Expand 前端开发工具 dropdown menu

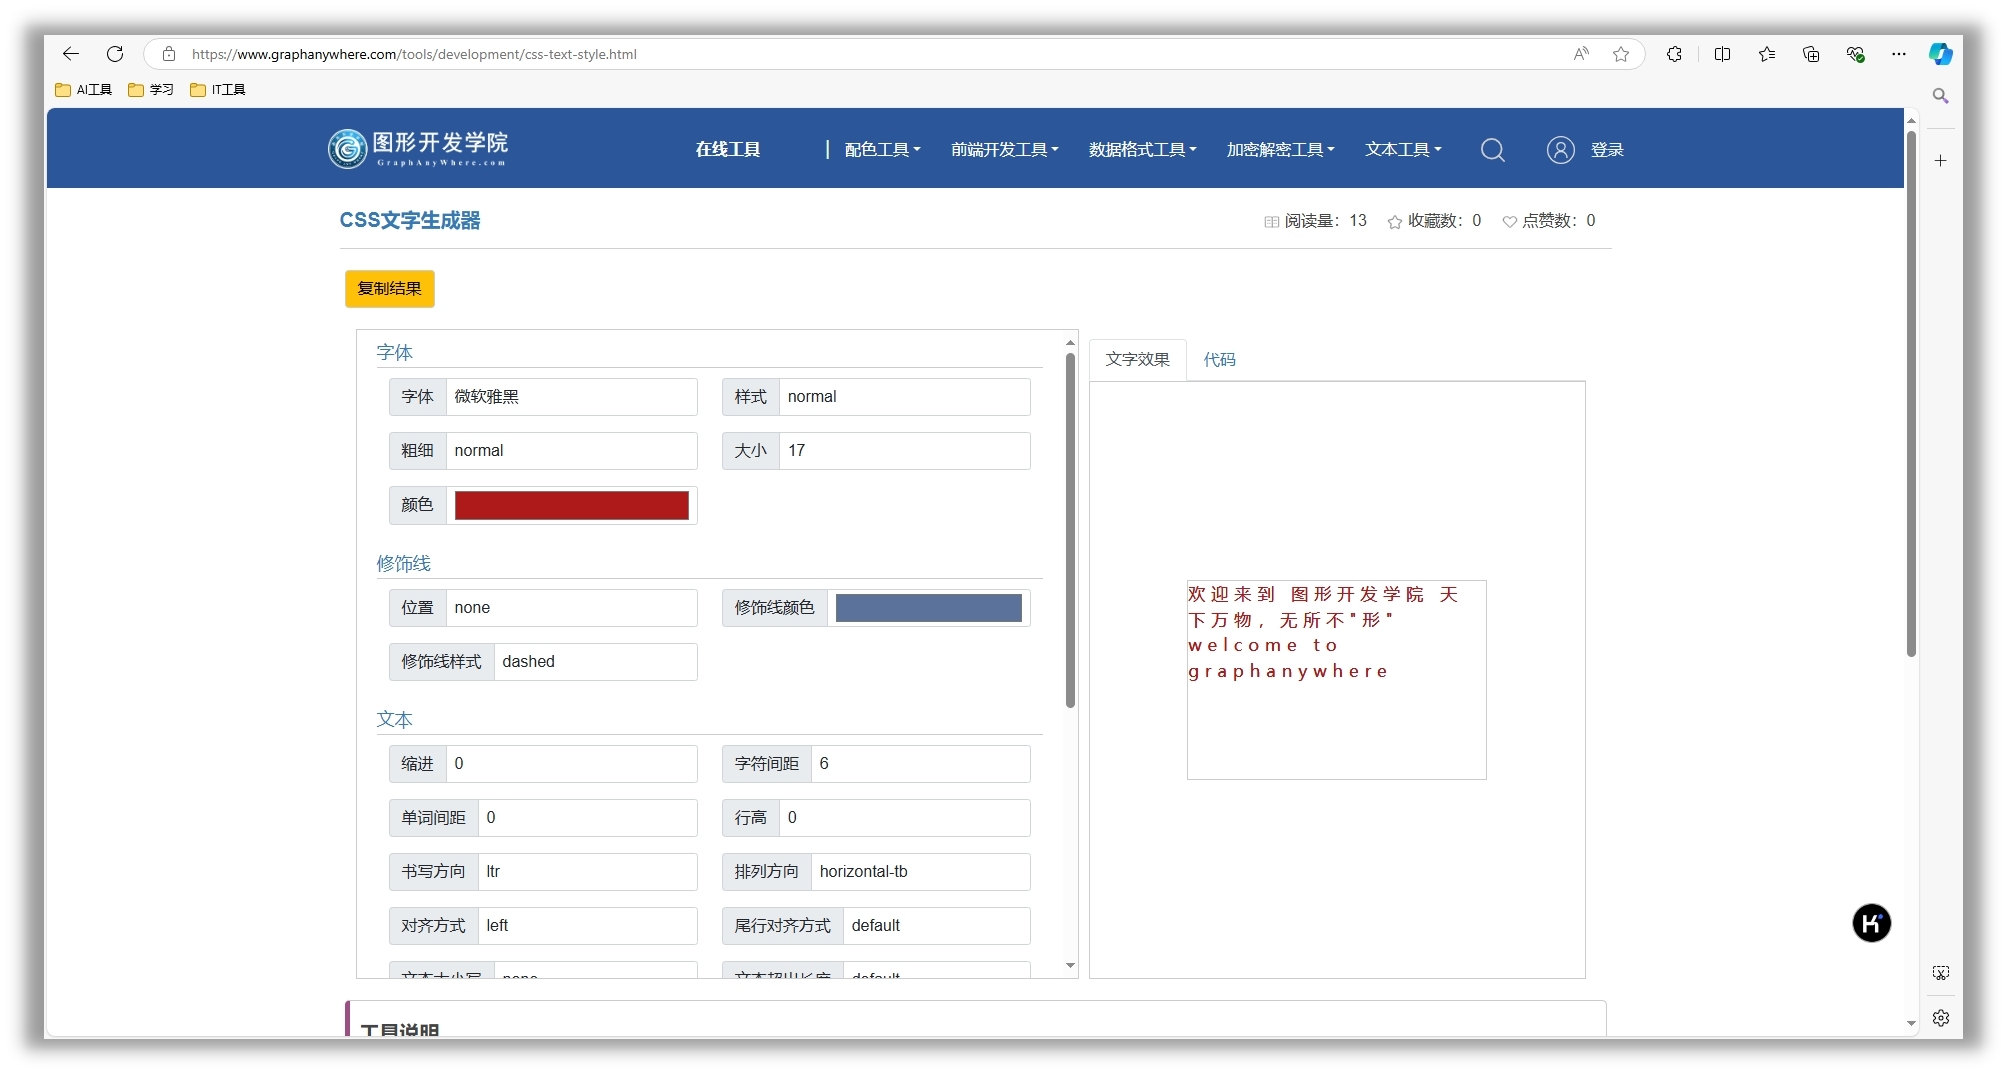click(x=1004, y=150)
